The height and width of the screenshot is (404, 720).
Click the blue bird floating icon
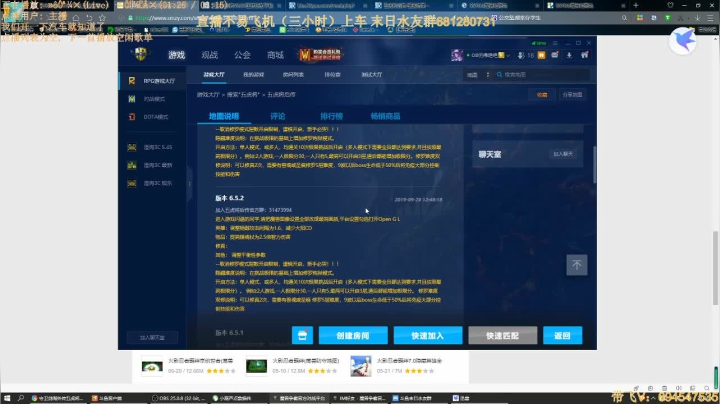click(x=683, y=41)
